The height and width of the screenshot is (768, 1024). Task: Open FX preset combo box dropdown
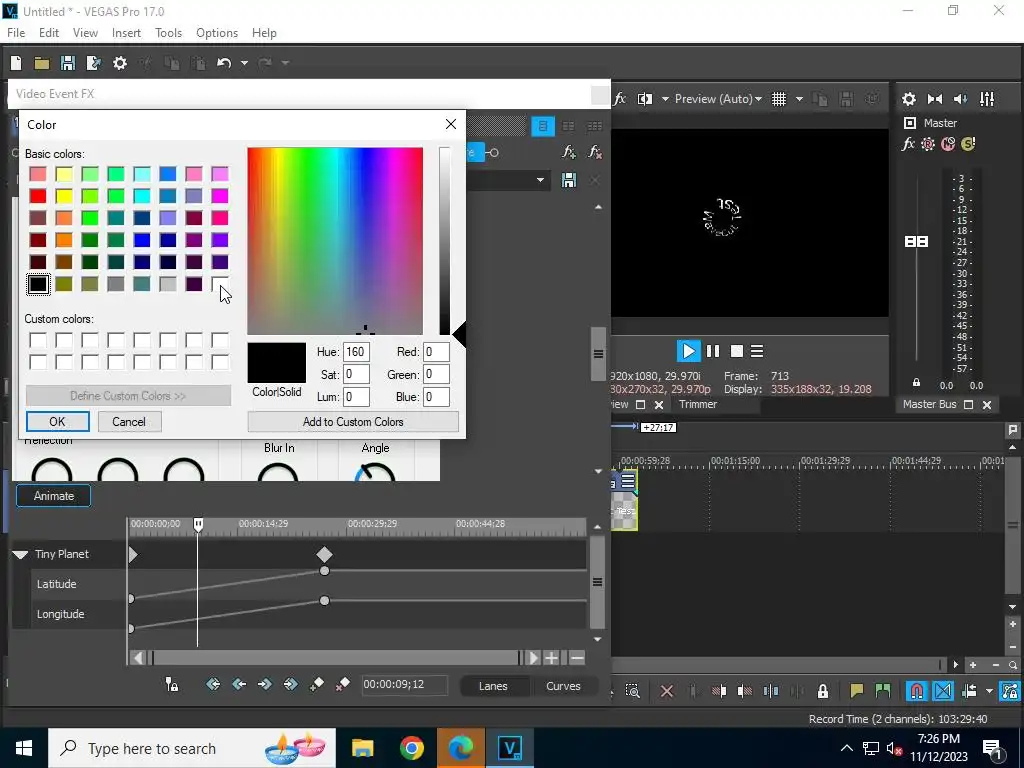point(540,180)
